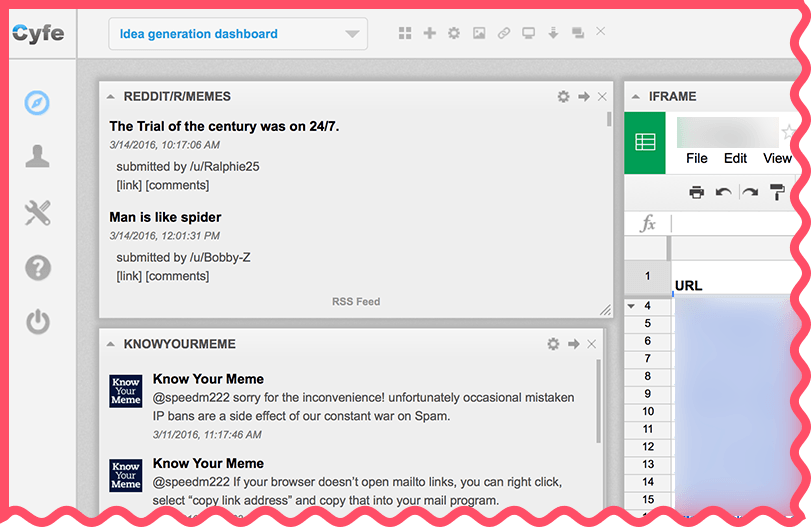Click the KNOWYOURMEME widget scrollbar
The height and width of the screenshot is (527, 811).
(598, 401)
